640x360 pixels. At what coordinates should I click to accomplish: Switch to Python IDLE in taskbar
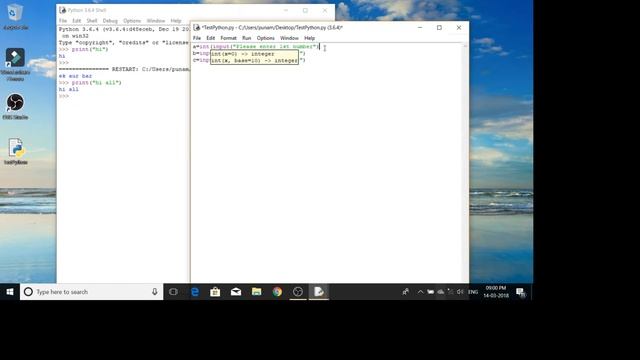coord(319,292)
